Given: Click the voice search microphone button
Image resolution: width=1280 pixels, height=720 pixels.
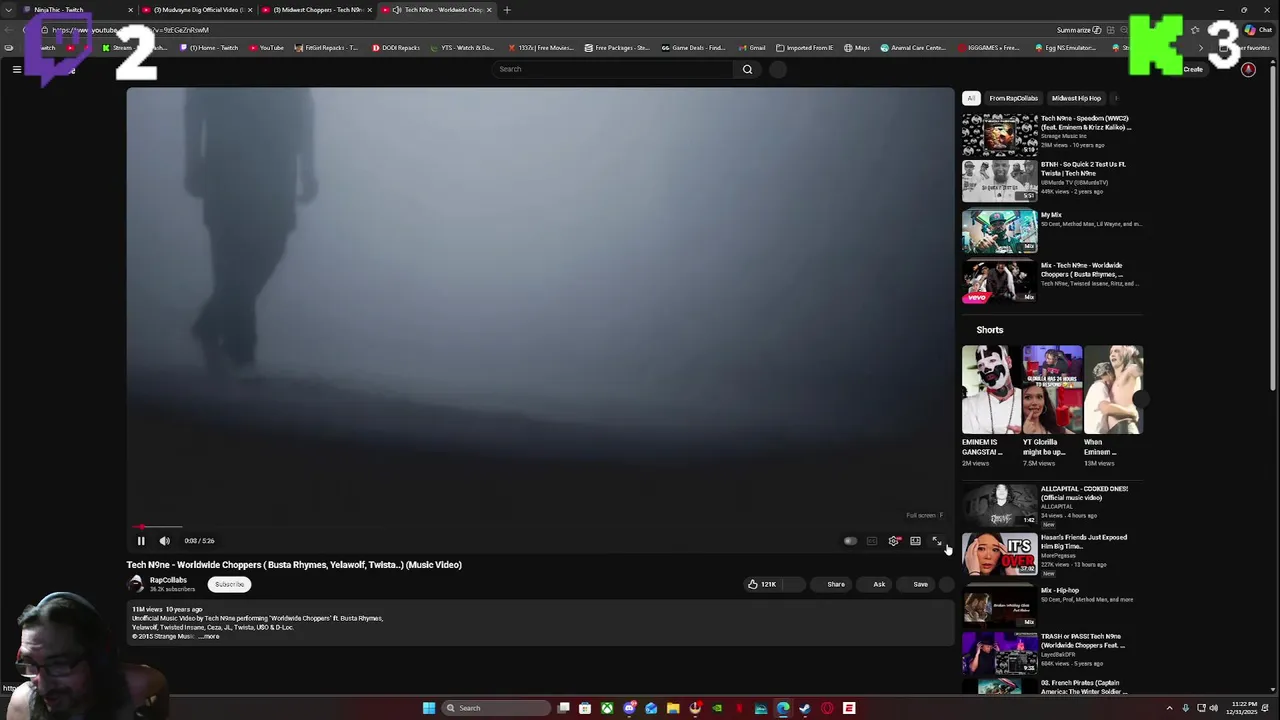Looking at the screenshot, I should coord(778,69).
